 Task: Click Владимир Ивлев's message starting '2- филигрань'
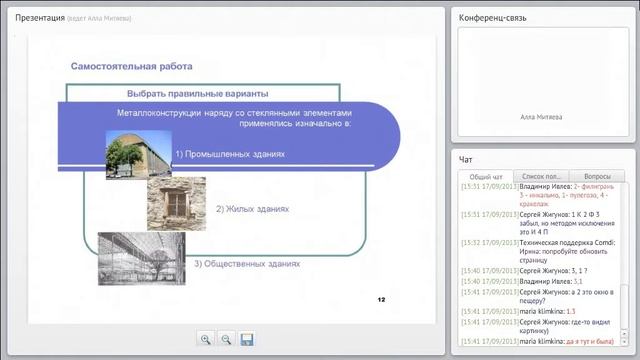(x=567, y=195)
